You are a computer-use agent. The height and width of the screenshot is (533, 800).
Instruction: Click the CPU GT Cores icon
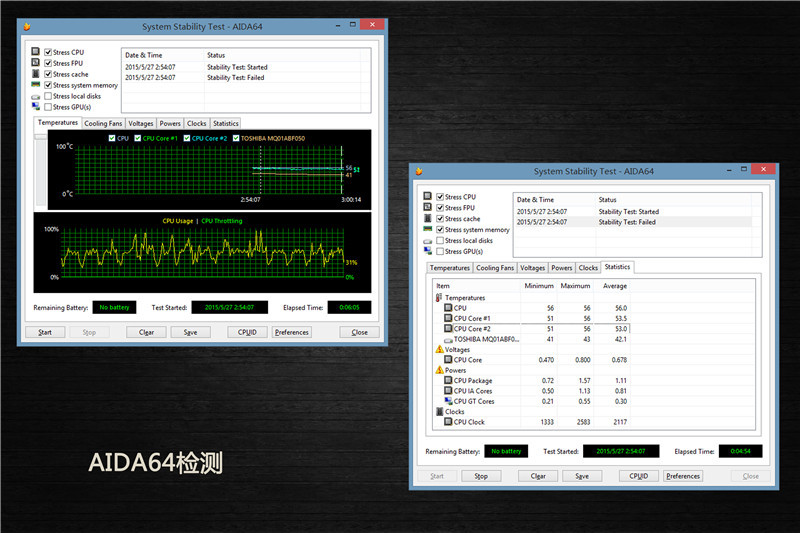448,401
